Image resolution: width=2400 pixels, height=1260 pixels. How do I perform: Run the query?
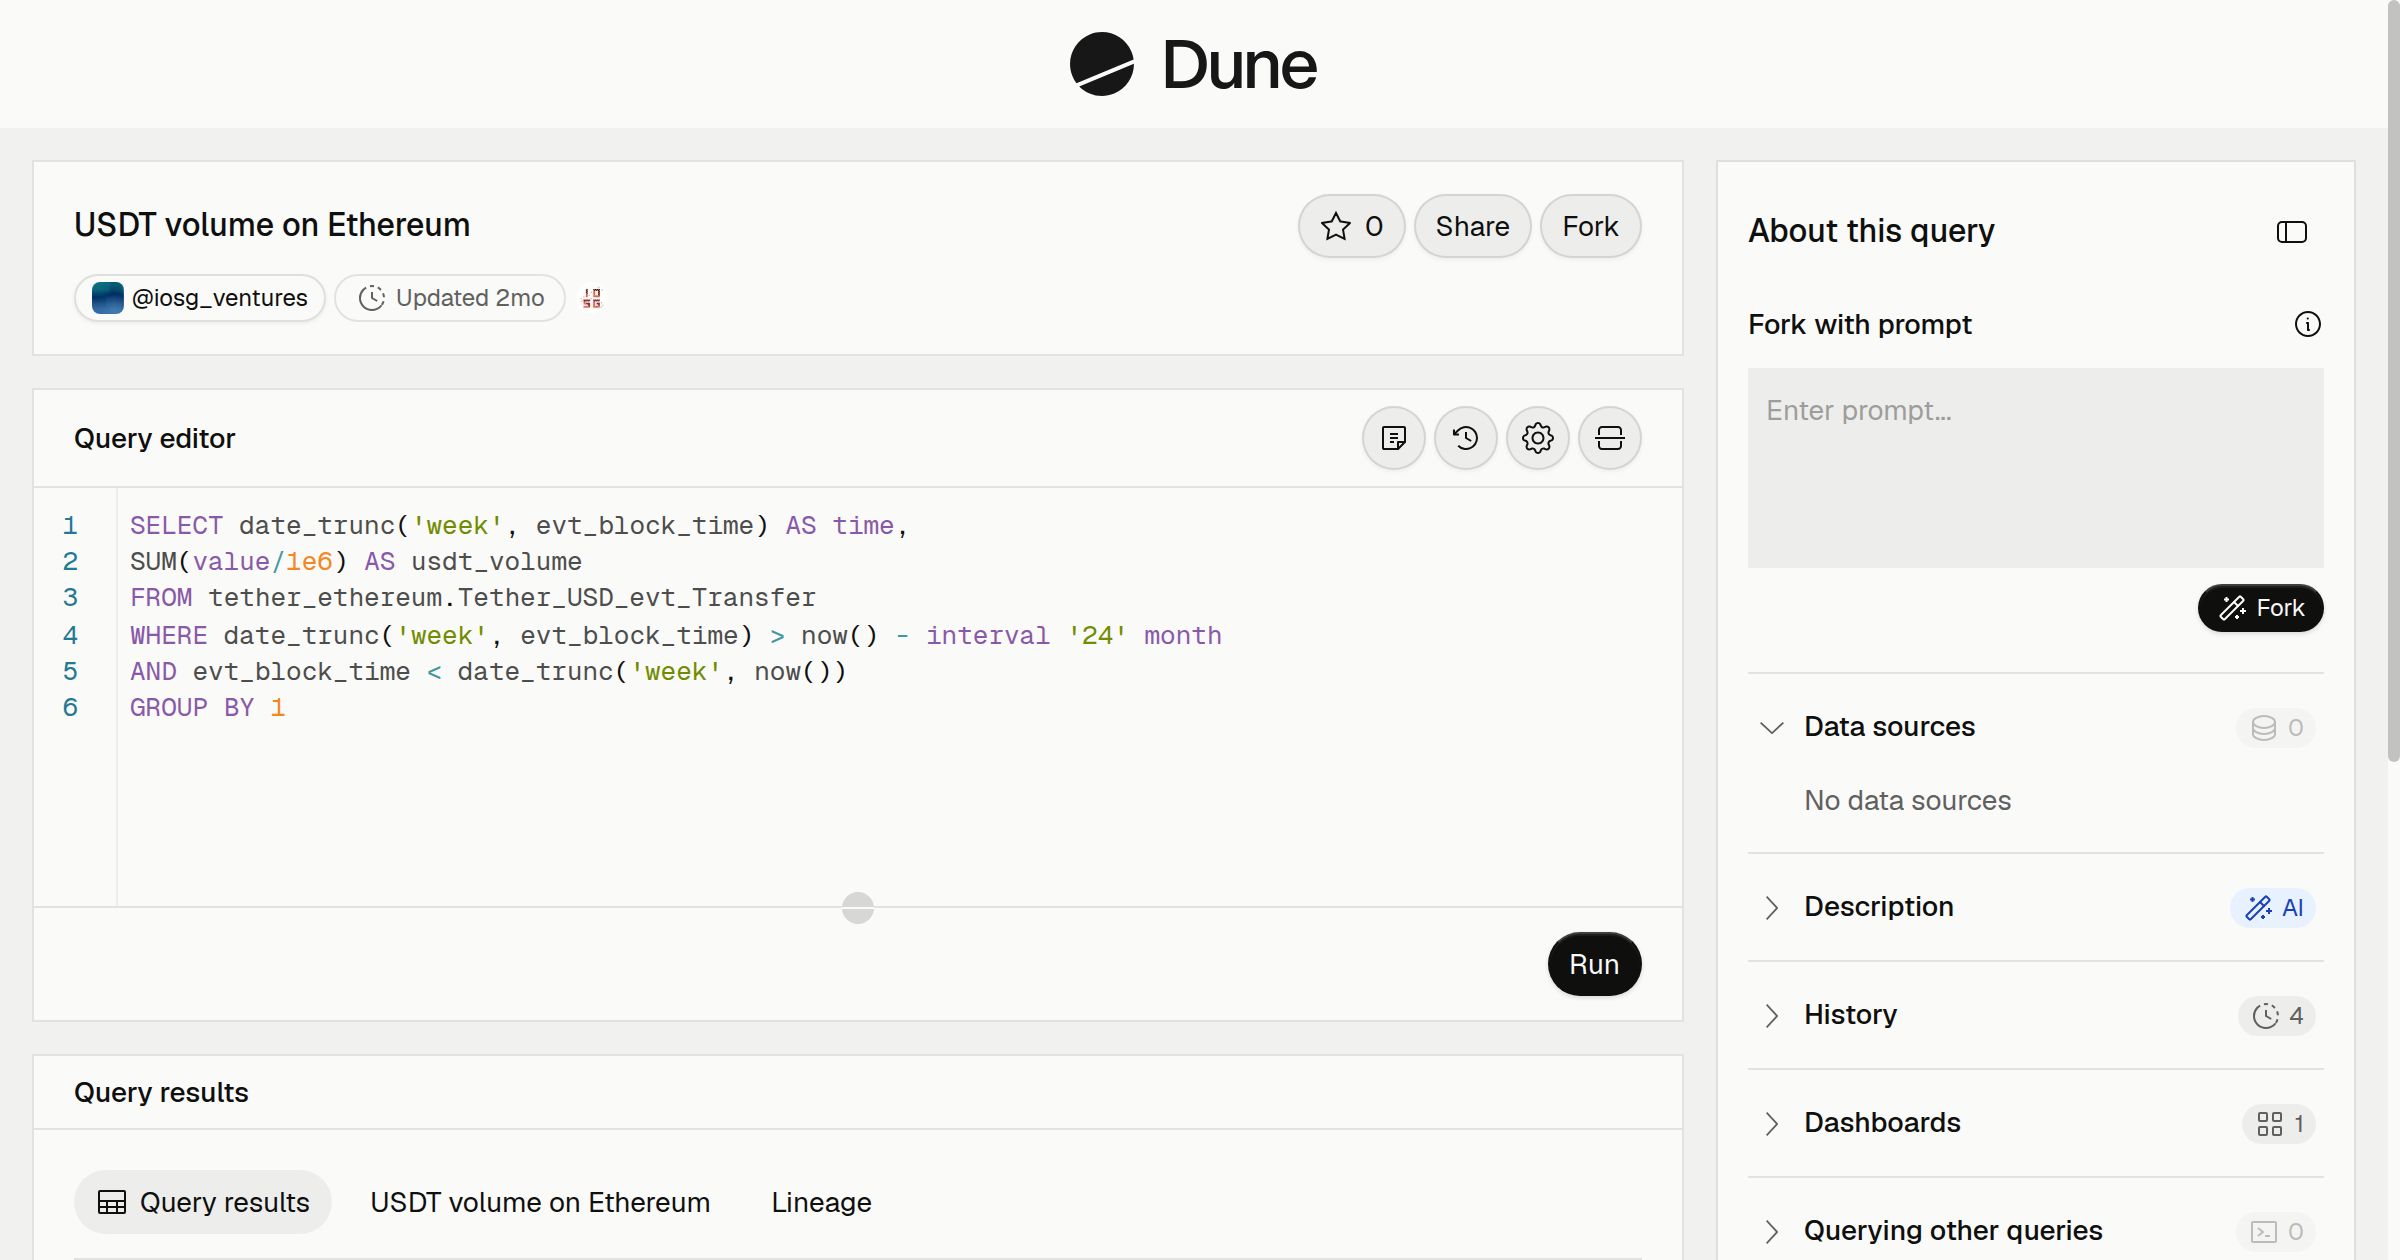coord(1594,964)
